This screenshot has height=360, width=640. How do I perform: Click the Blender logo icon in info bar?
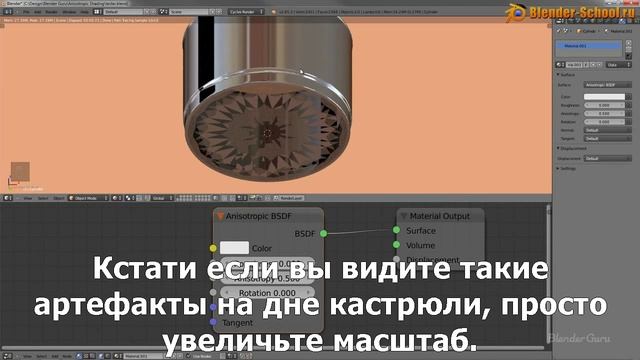click(273, 12)
